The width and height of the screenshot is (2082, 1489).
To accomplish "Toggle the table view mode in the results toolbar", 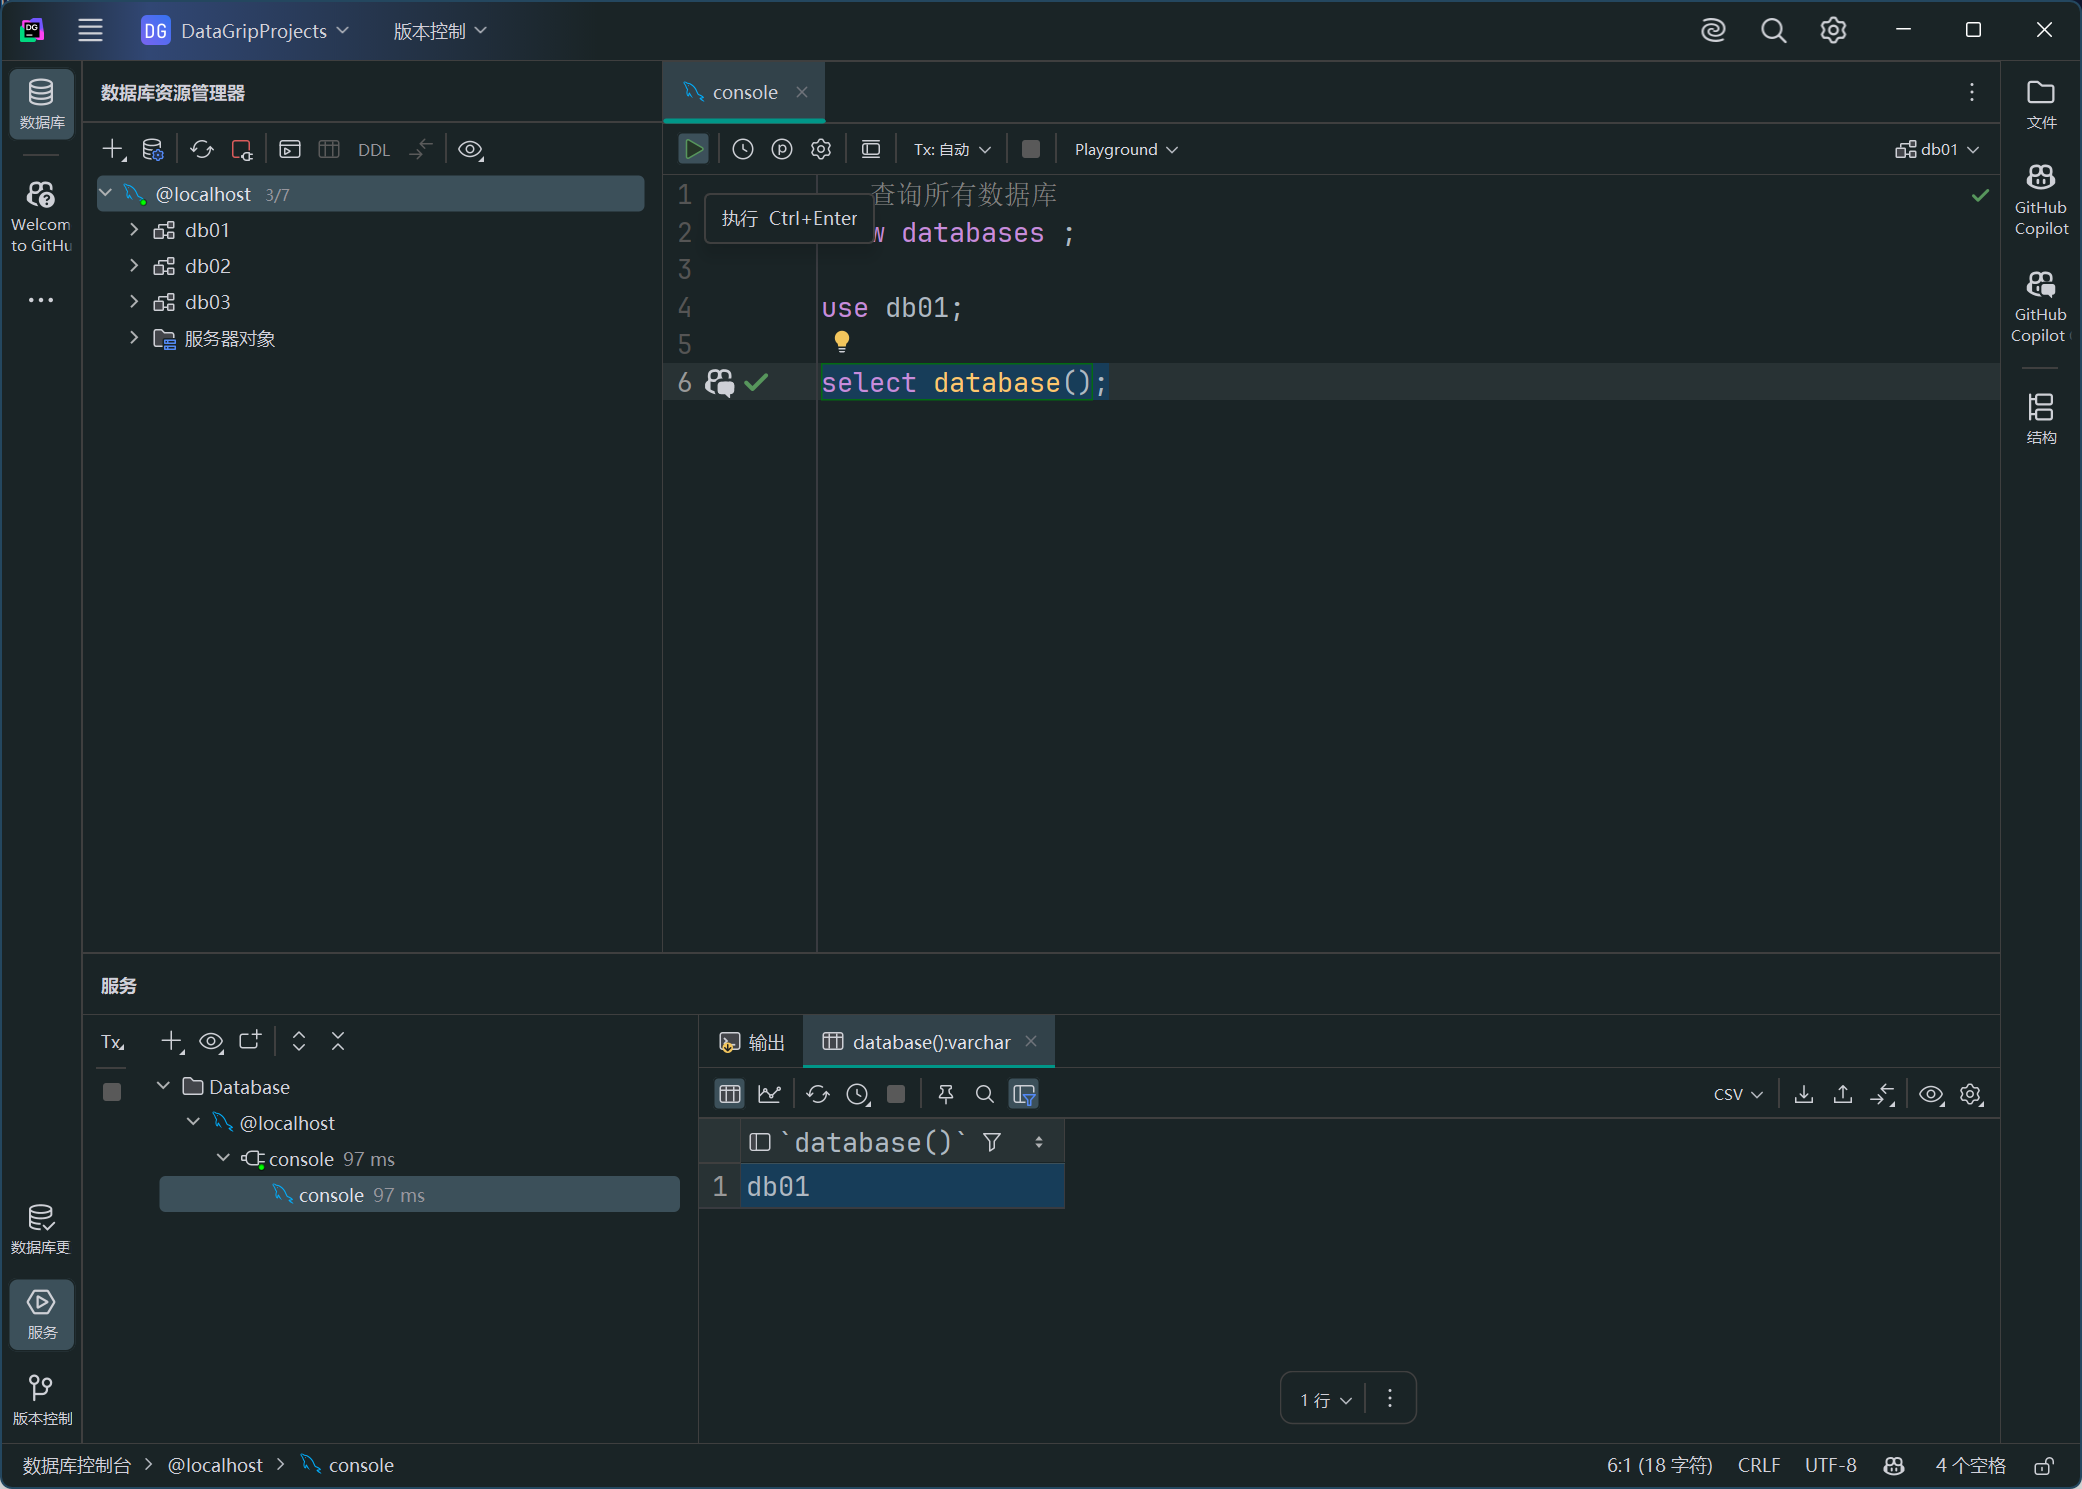I will click(730, 1094).
